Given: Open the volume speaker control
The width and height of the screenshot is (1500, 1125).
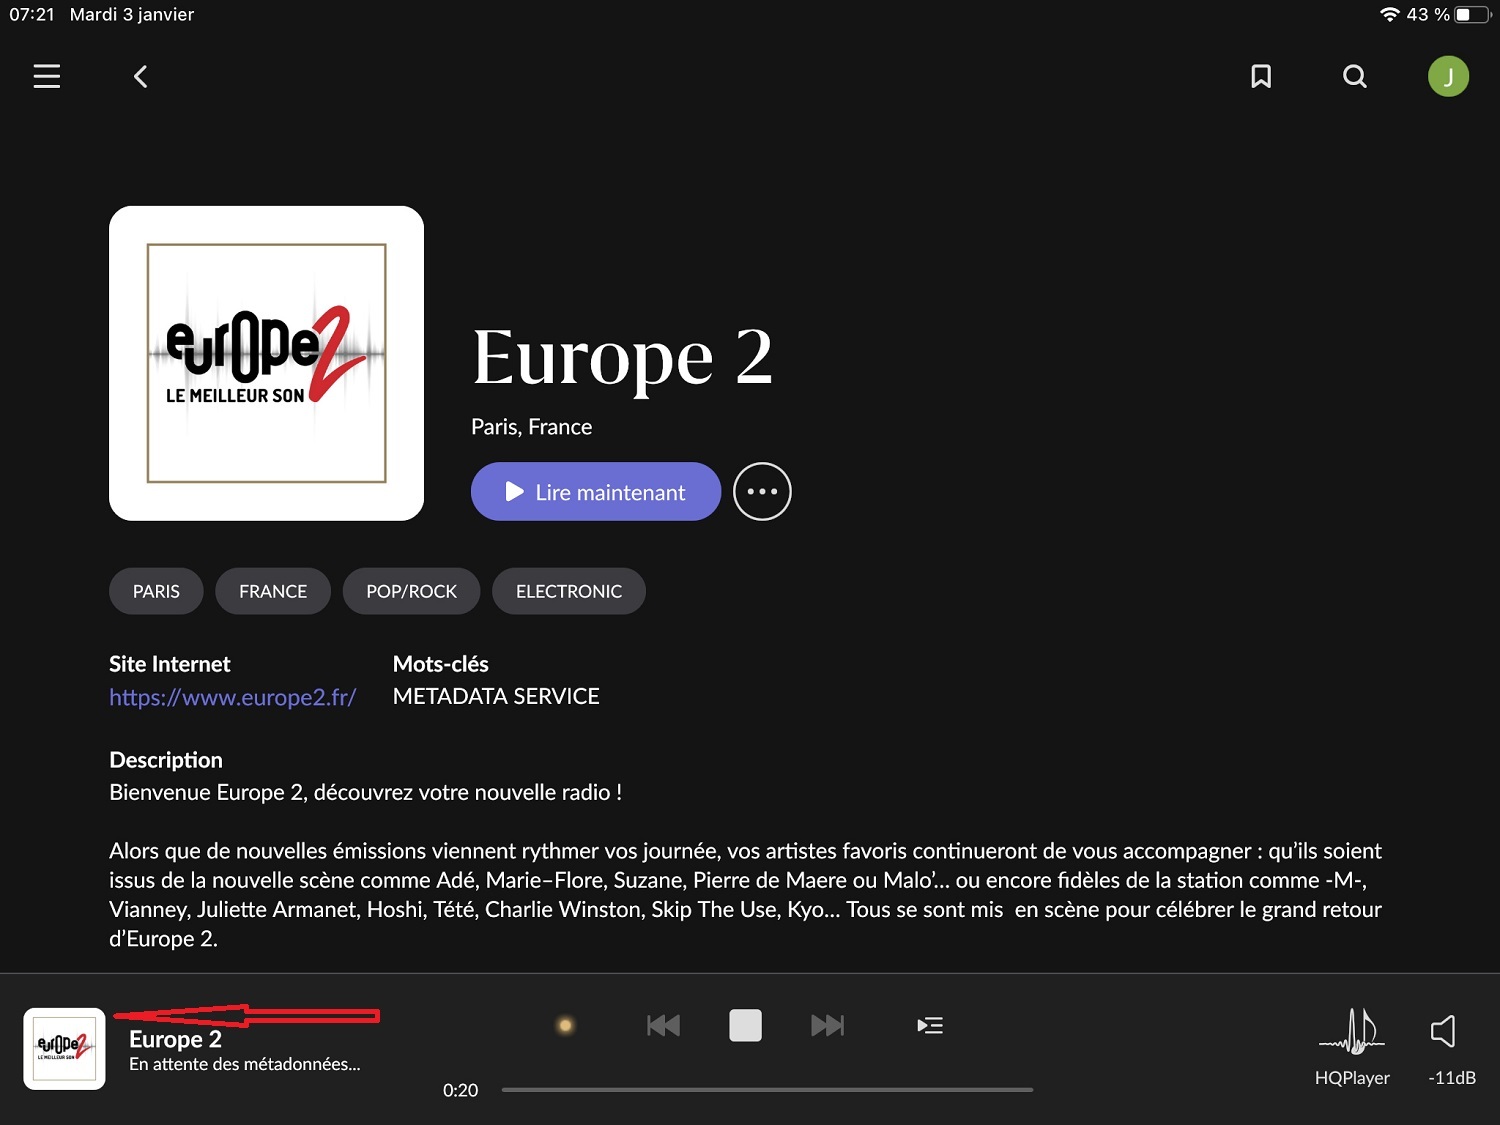Looking at the screenshot, I should (x=1443, y=1031).
